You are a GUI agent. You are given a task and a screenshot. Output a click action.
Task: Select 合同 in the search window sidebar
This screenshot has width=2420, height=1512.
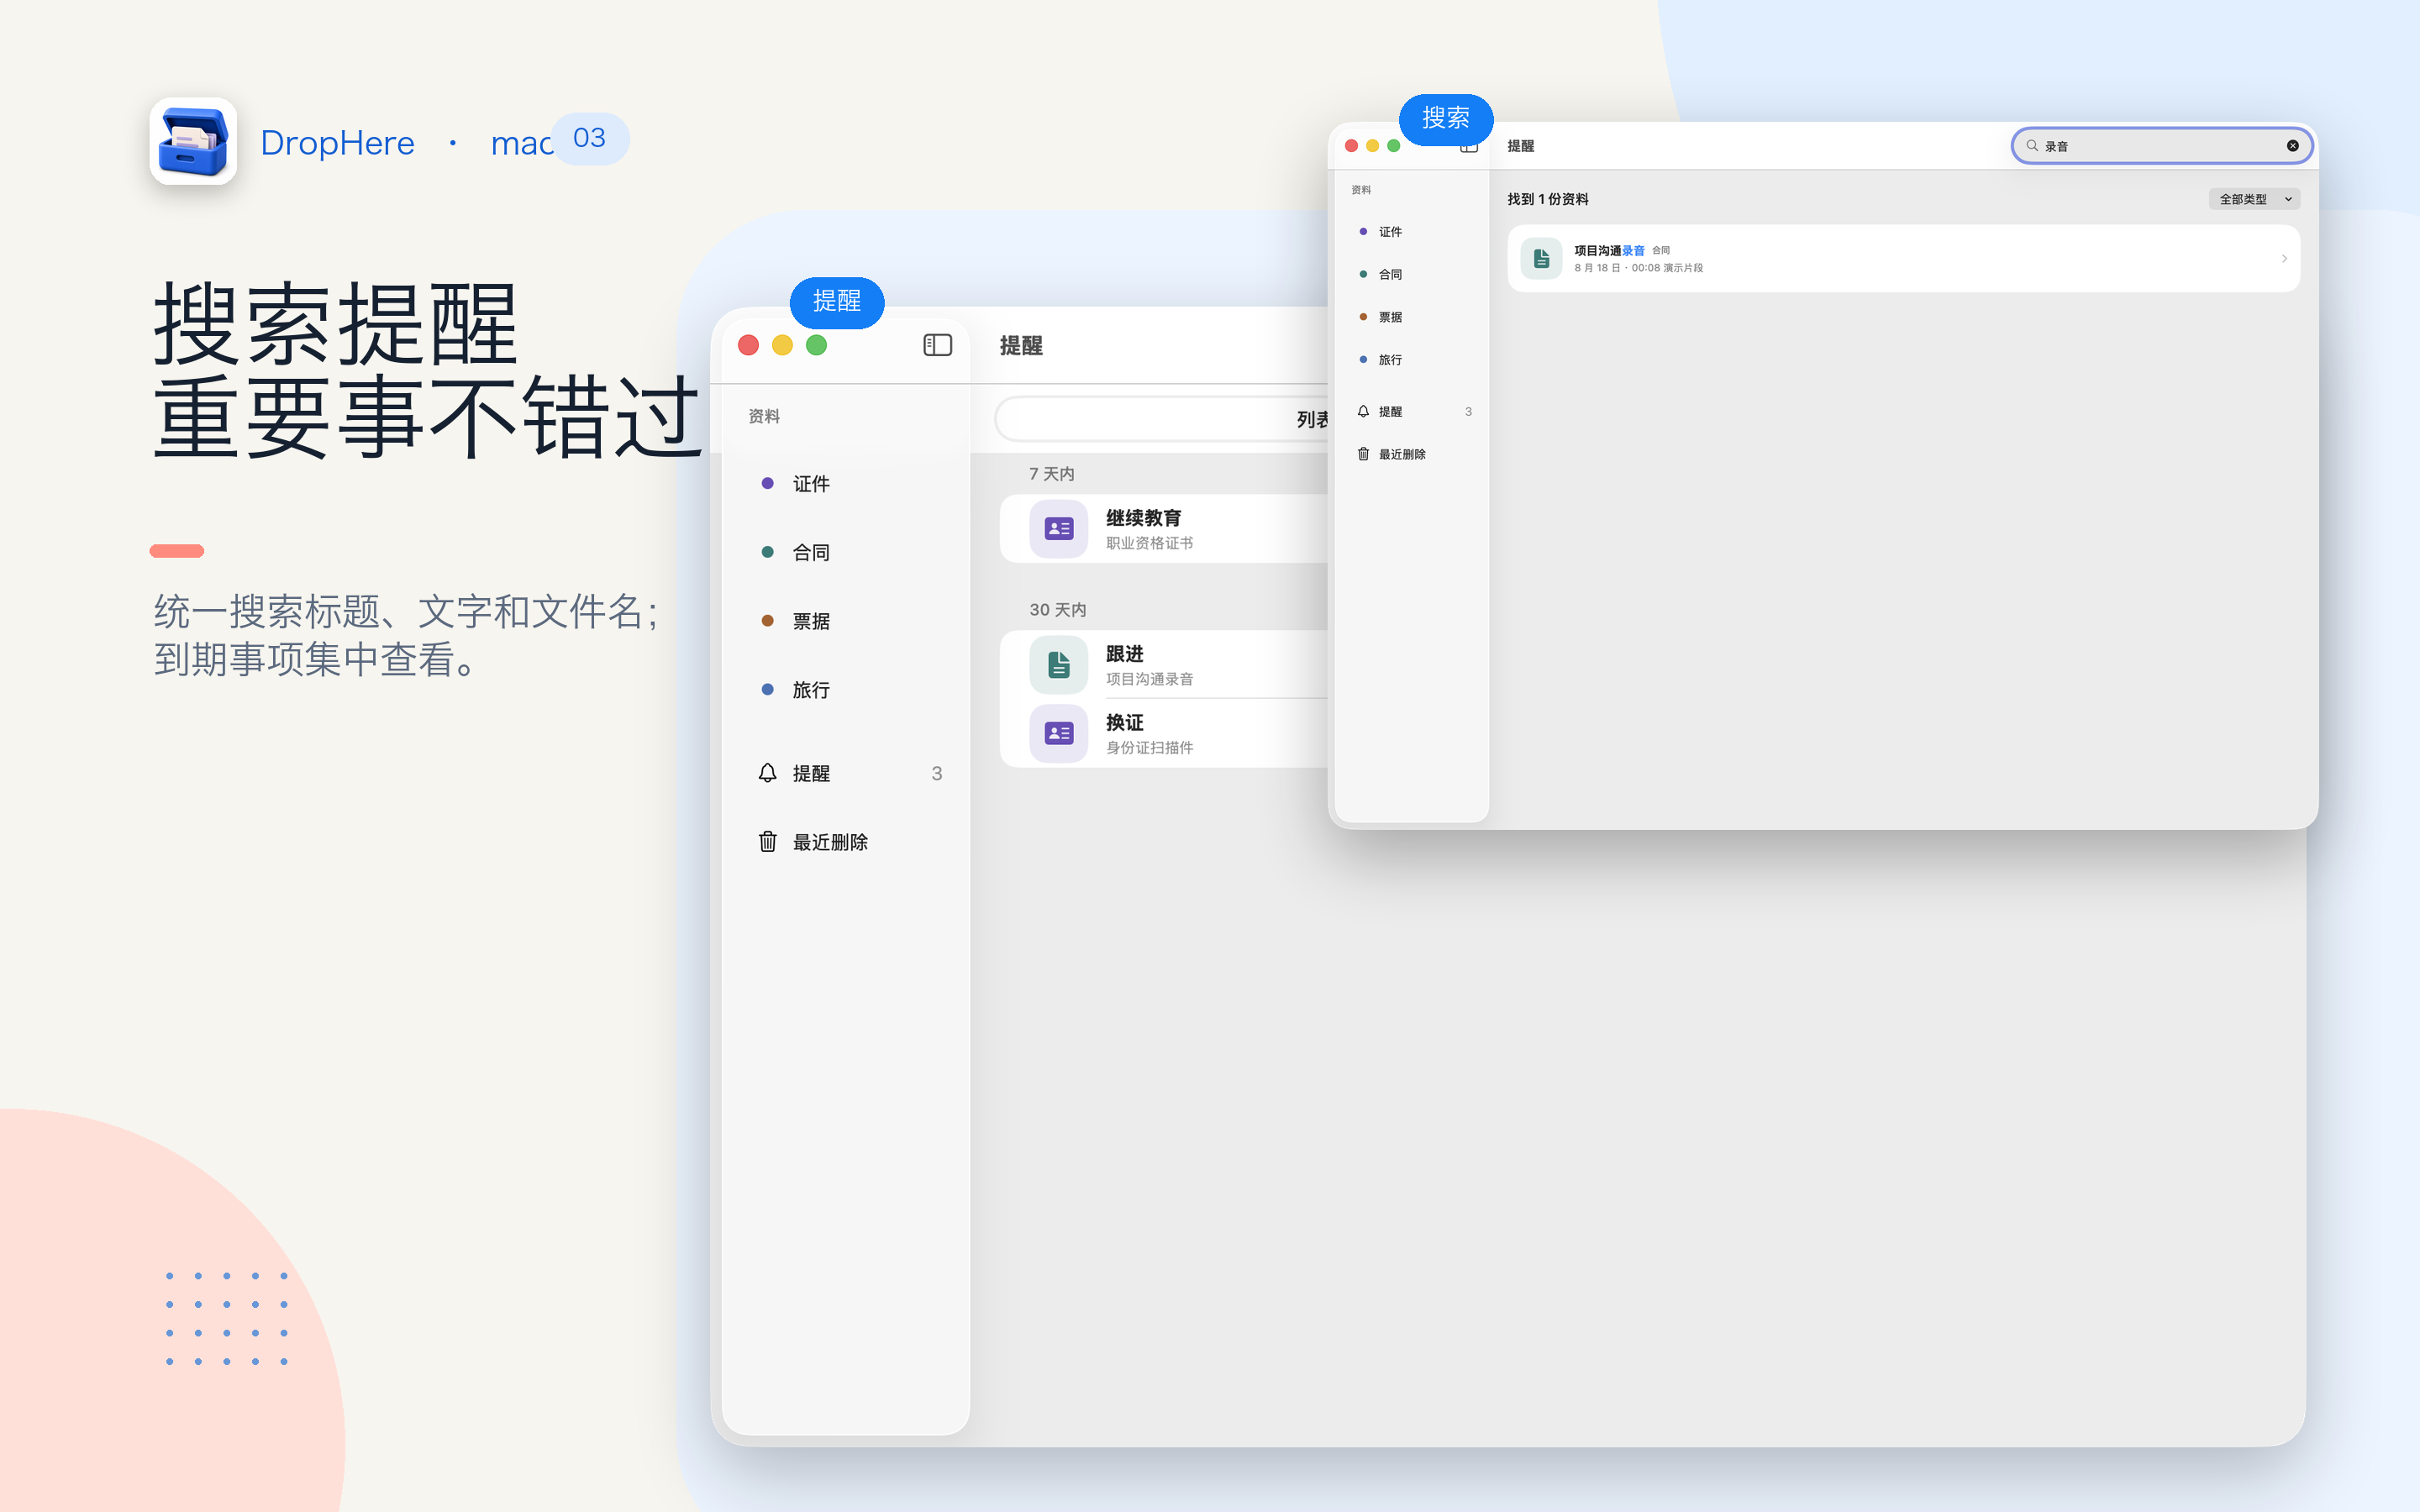coord(1390,274)
